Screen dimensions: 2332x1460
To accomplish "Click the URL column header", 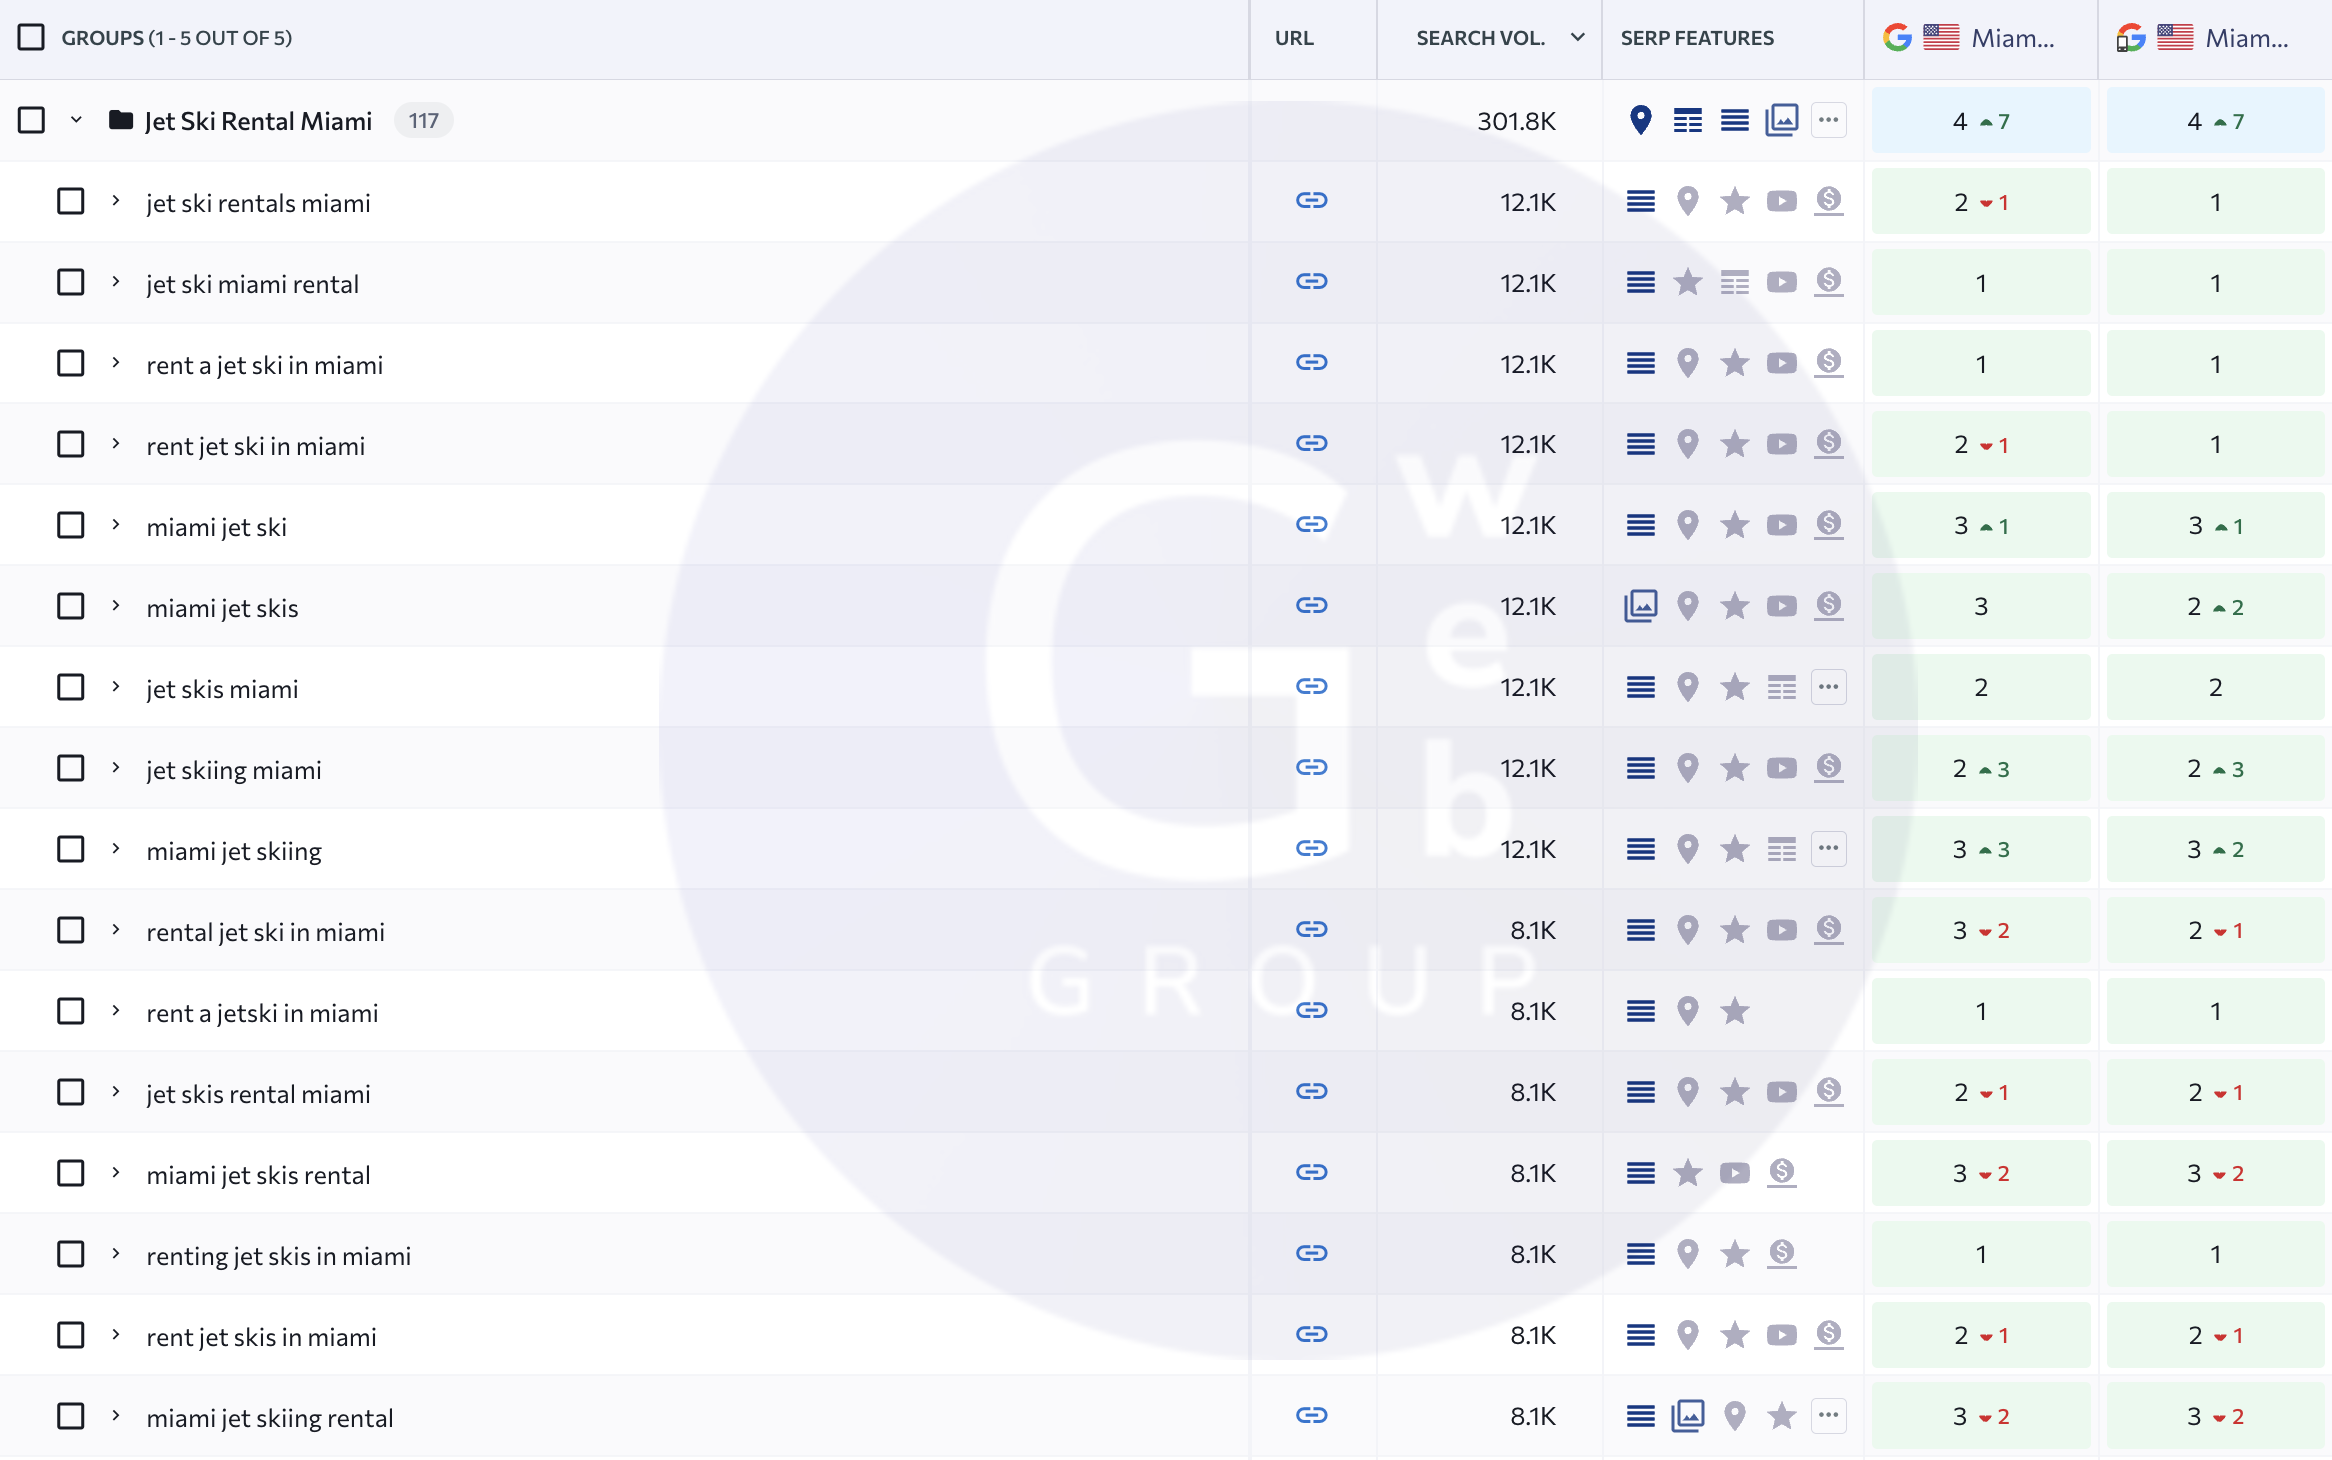I will pos(1293,38).
